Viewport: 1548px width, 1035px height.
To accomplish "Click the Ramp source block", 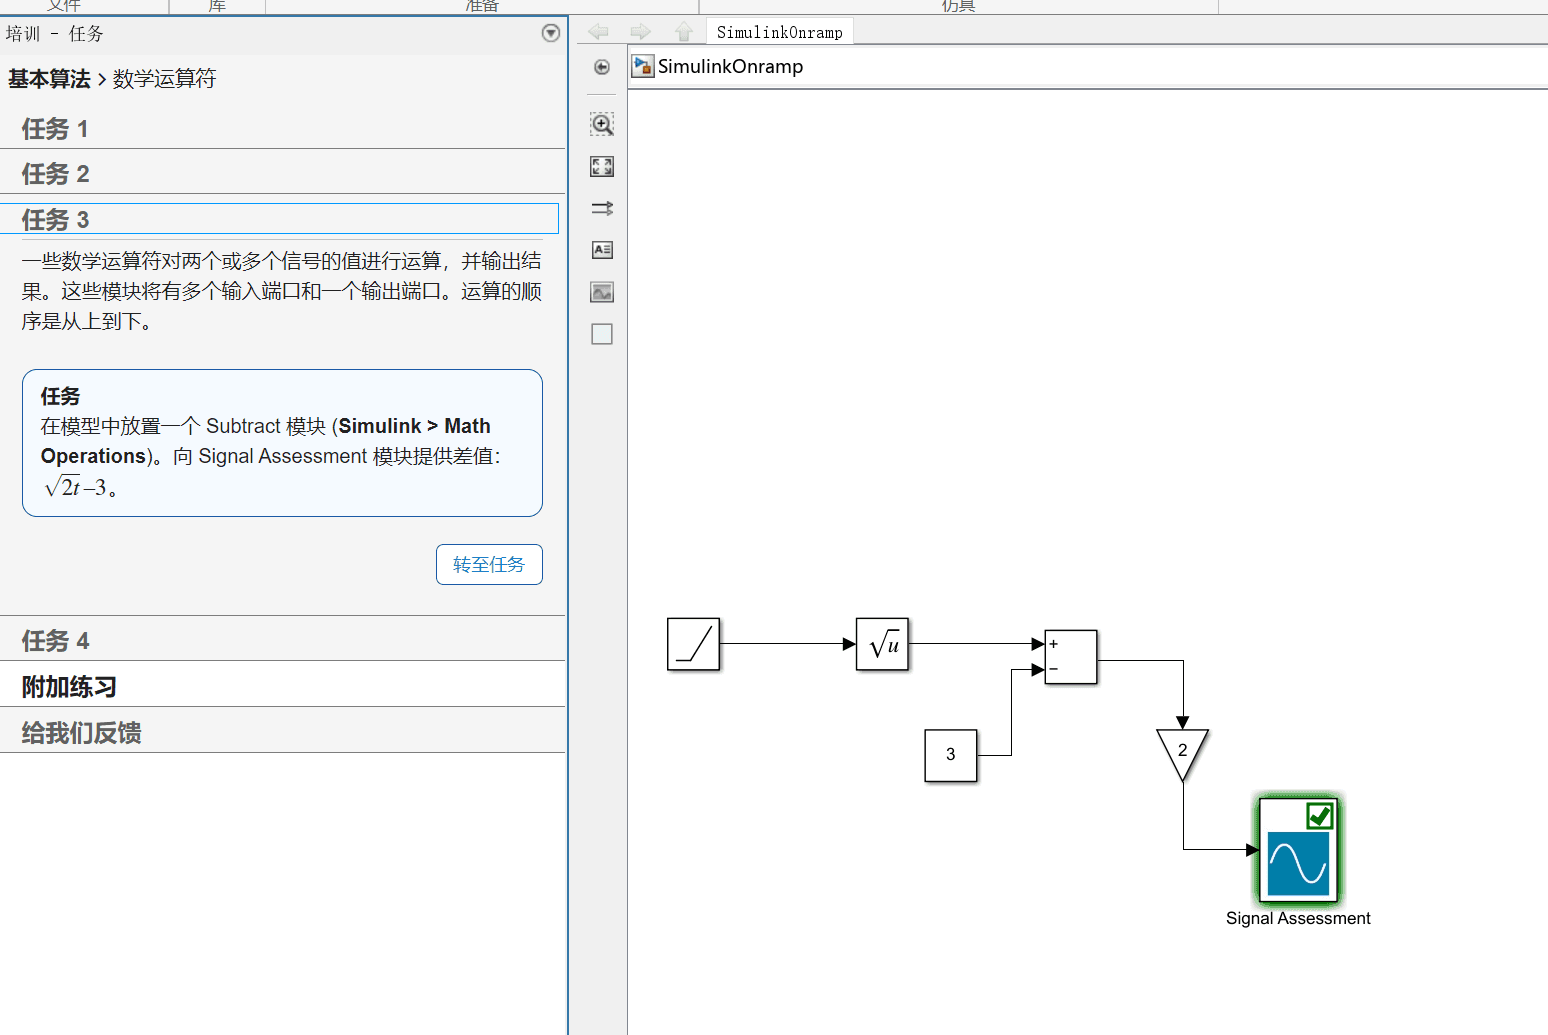I will click(x=693, y=644).
